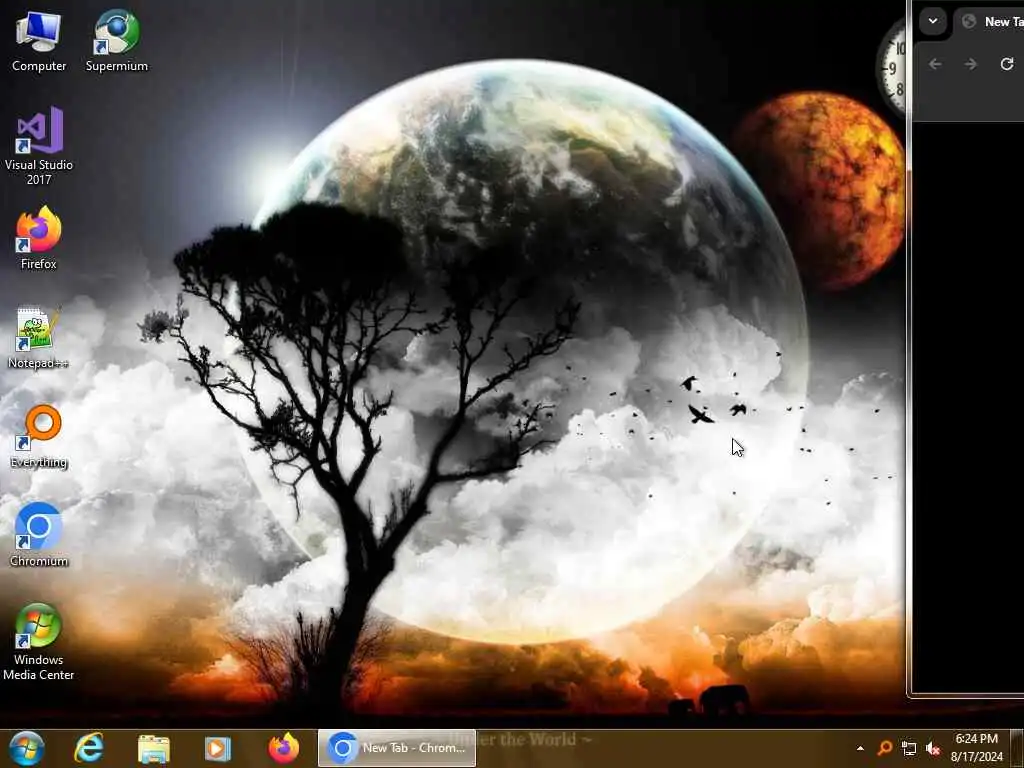Reload the page with the refresh icon
This screenshot has height=768, width=1024.
point(1006,63)
